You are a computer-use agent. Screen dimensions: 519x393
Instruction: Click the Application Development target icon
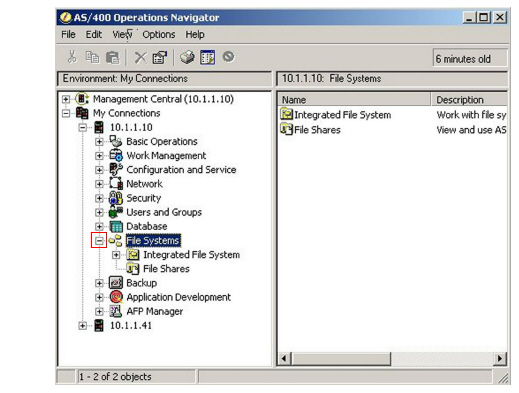(x=116, y=297)
